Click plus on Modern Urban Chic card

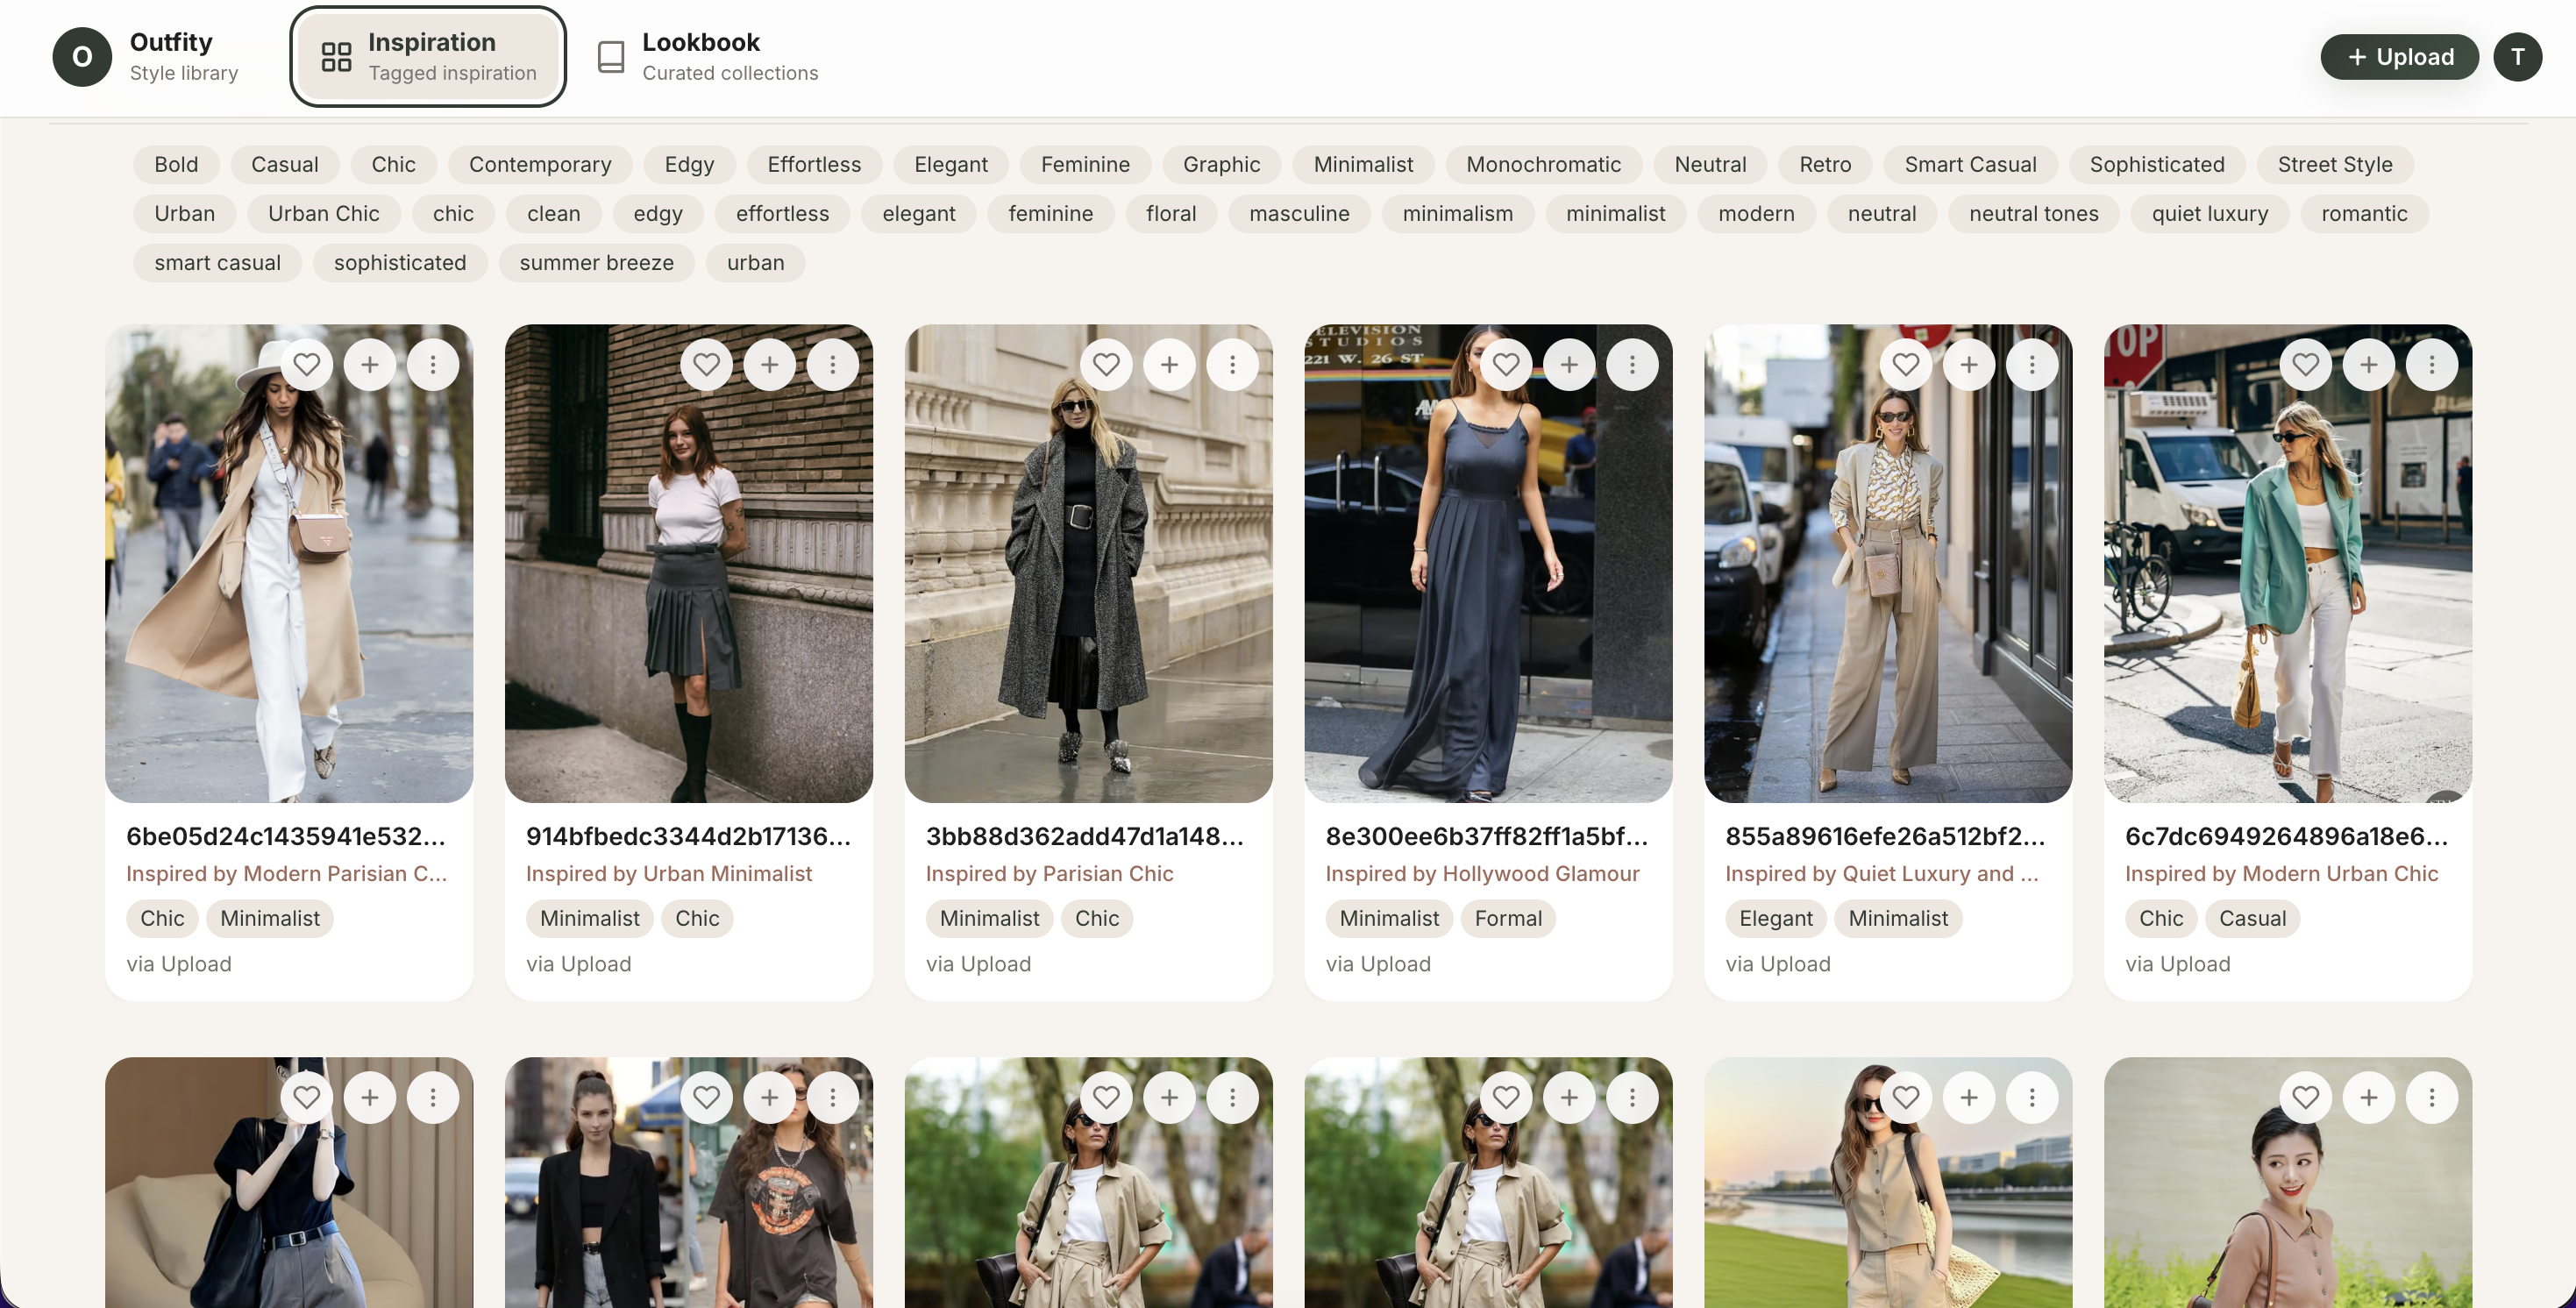pos(2369,365)
